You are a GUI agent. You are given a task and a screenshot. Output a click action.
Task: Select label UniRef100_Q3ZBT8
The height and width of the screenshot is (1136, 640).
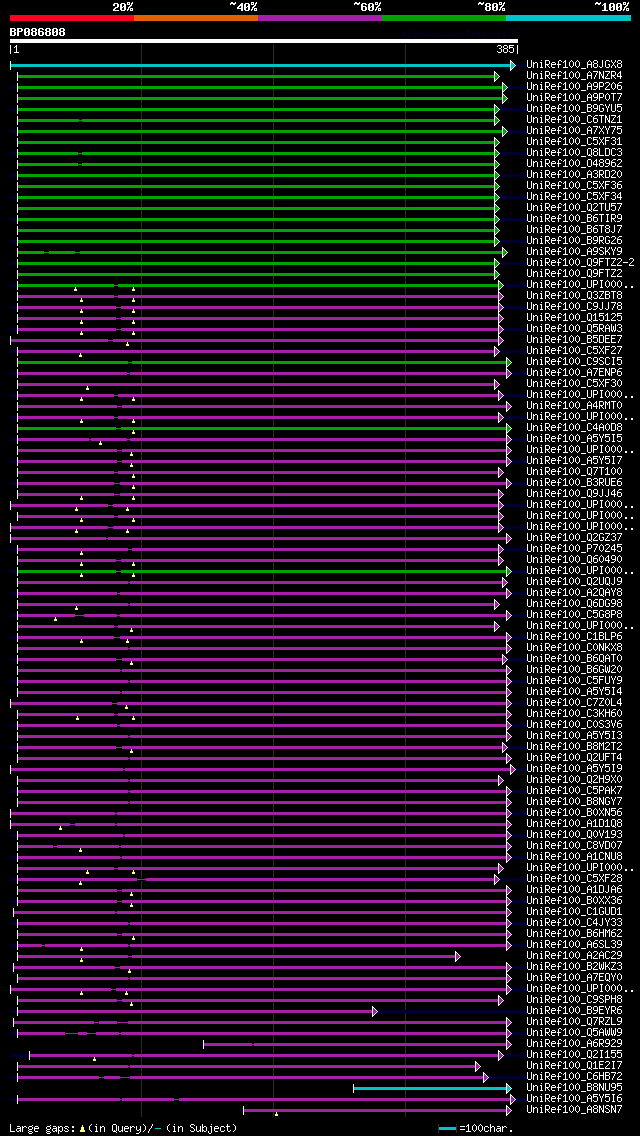coord(574,296)
